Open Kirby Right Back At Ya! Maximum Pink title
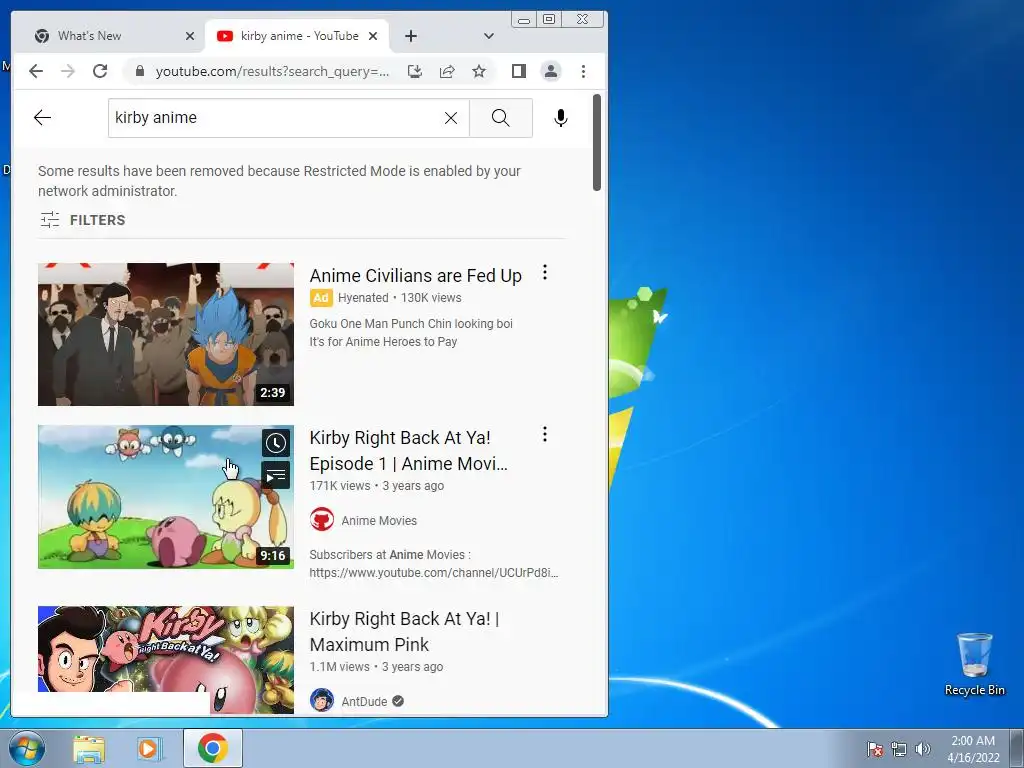 tap(404, 632)
